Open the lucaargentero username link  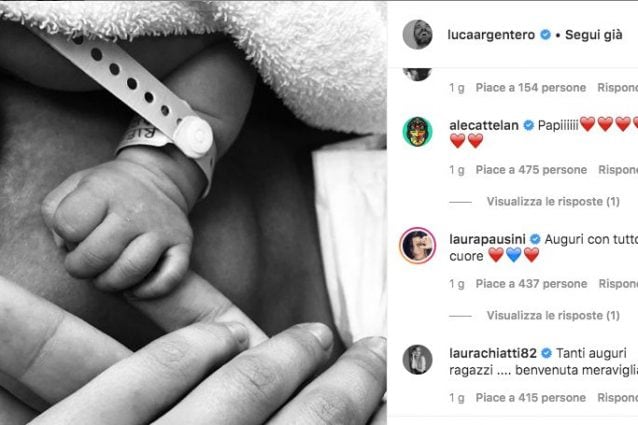[x=491, y=35]
